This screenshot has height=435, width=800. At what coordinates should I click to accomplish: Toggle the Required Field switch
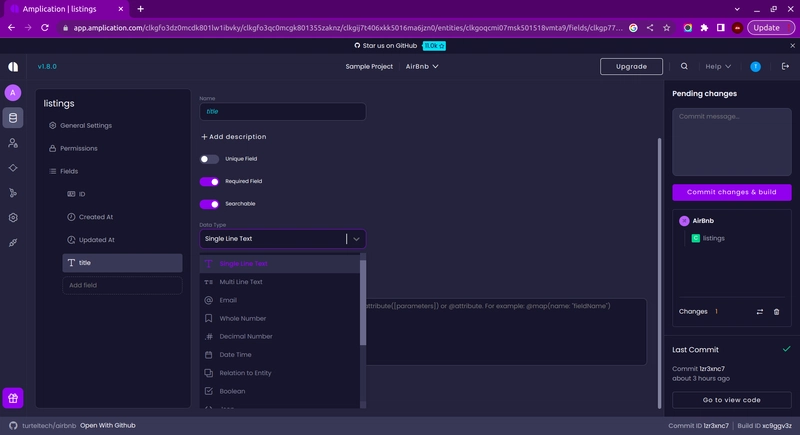[x=209, y=182]
